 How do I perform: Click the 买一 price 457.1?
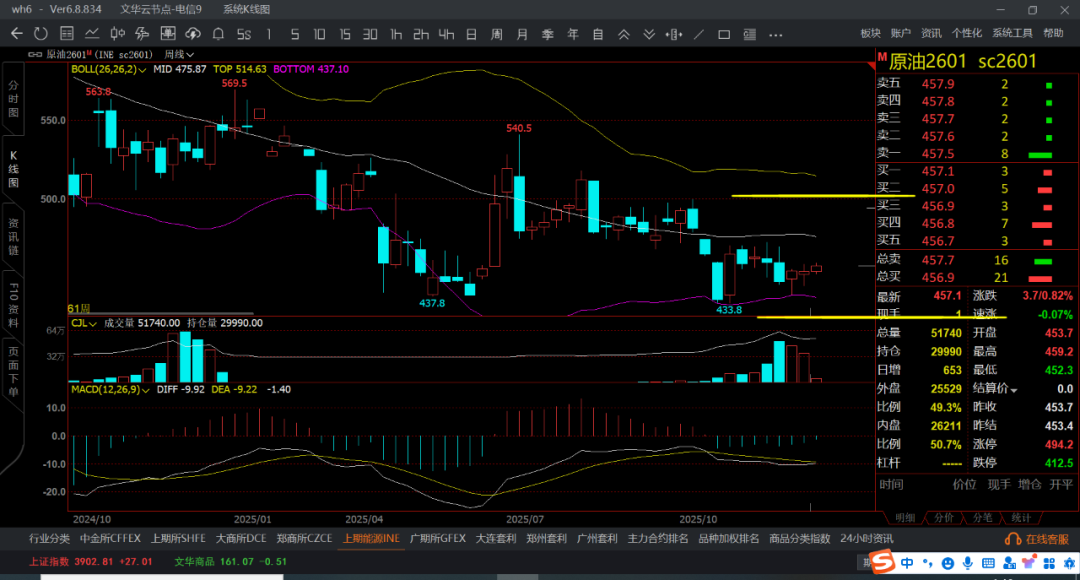tap(937, 171)
